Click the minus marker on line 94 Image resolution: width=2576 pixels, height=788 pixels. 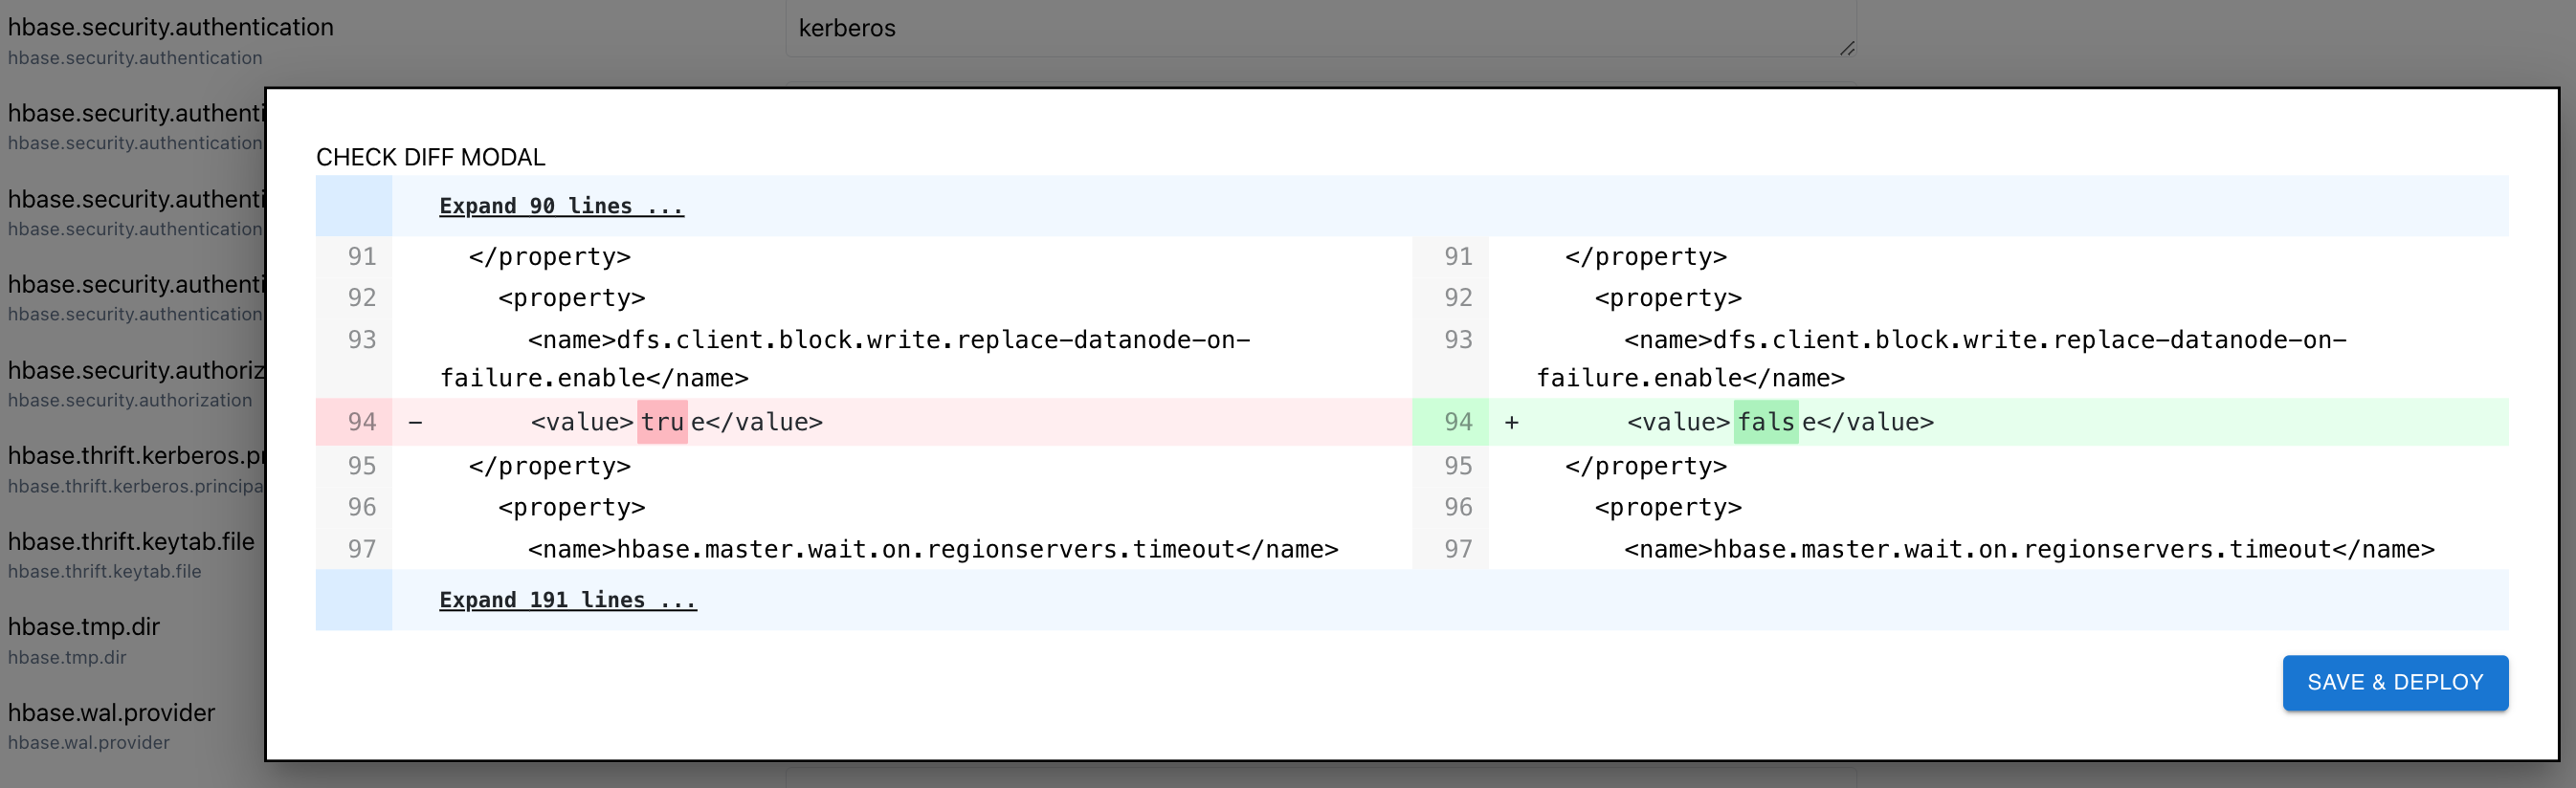(x=415, y=422)
